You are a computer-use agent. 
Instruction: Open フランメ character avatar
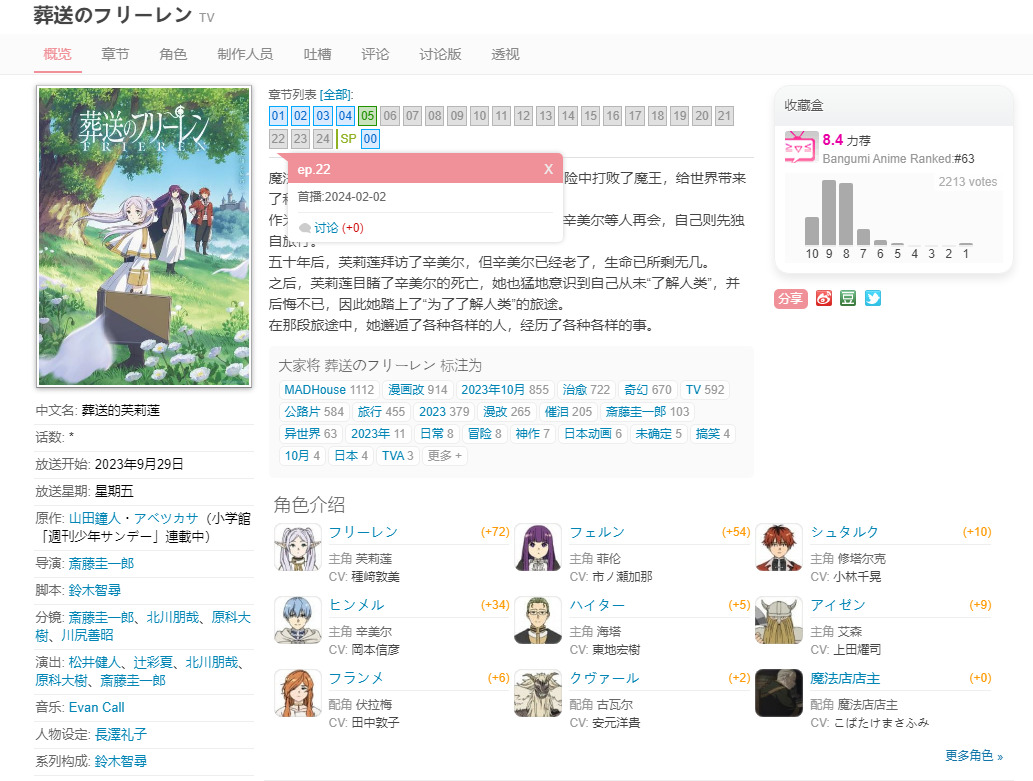click(x=297, y=693)
